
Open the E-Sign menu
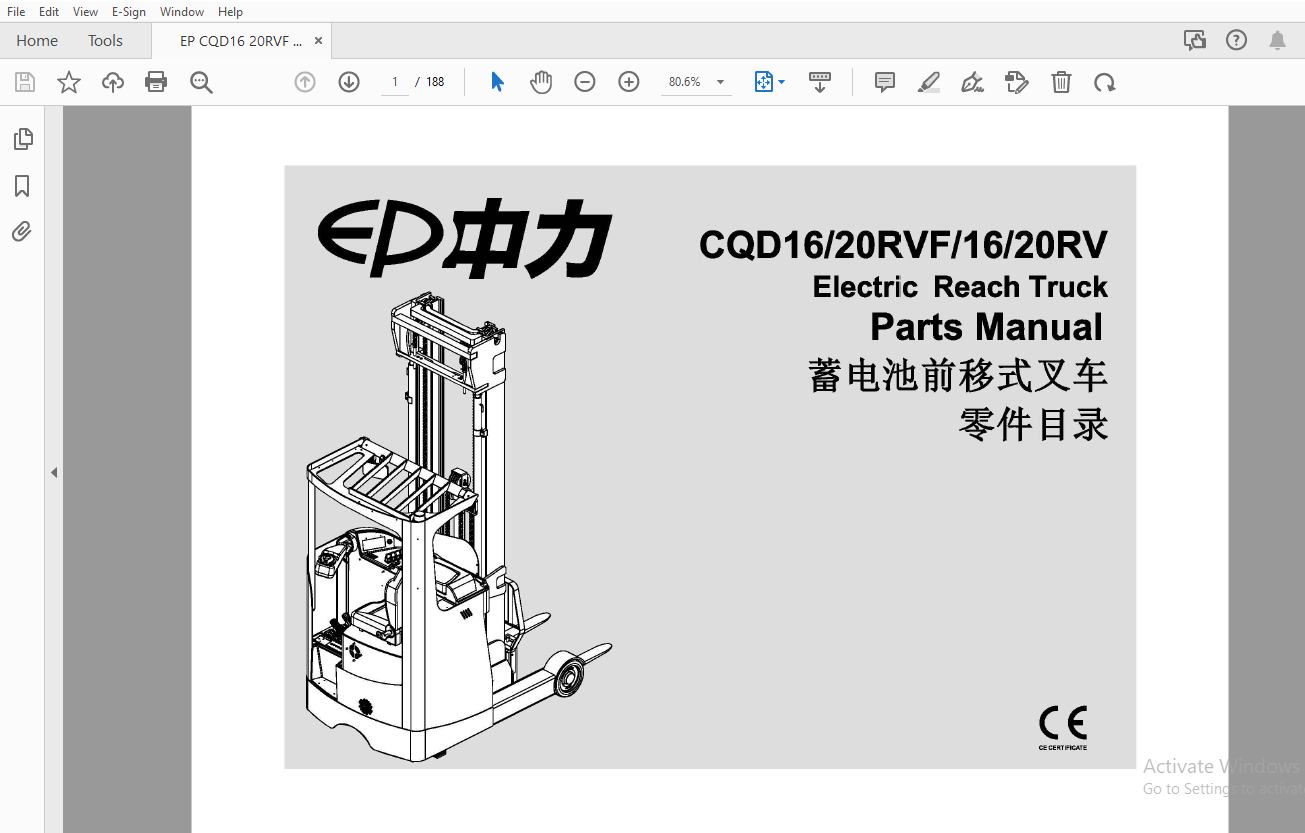[128, 11]
